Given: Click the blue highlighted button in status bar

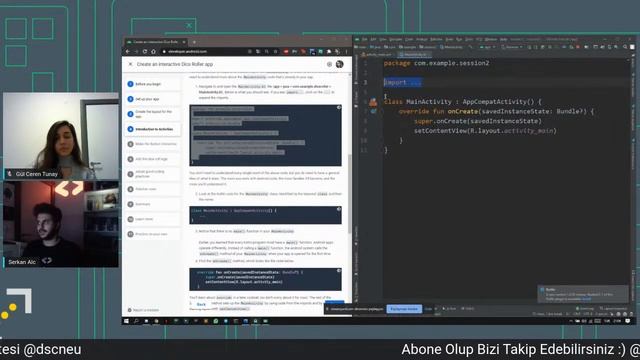Looking at the screenshot, I should pos(404,309).
